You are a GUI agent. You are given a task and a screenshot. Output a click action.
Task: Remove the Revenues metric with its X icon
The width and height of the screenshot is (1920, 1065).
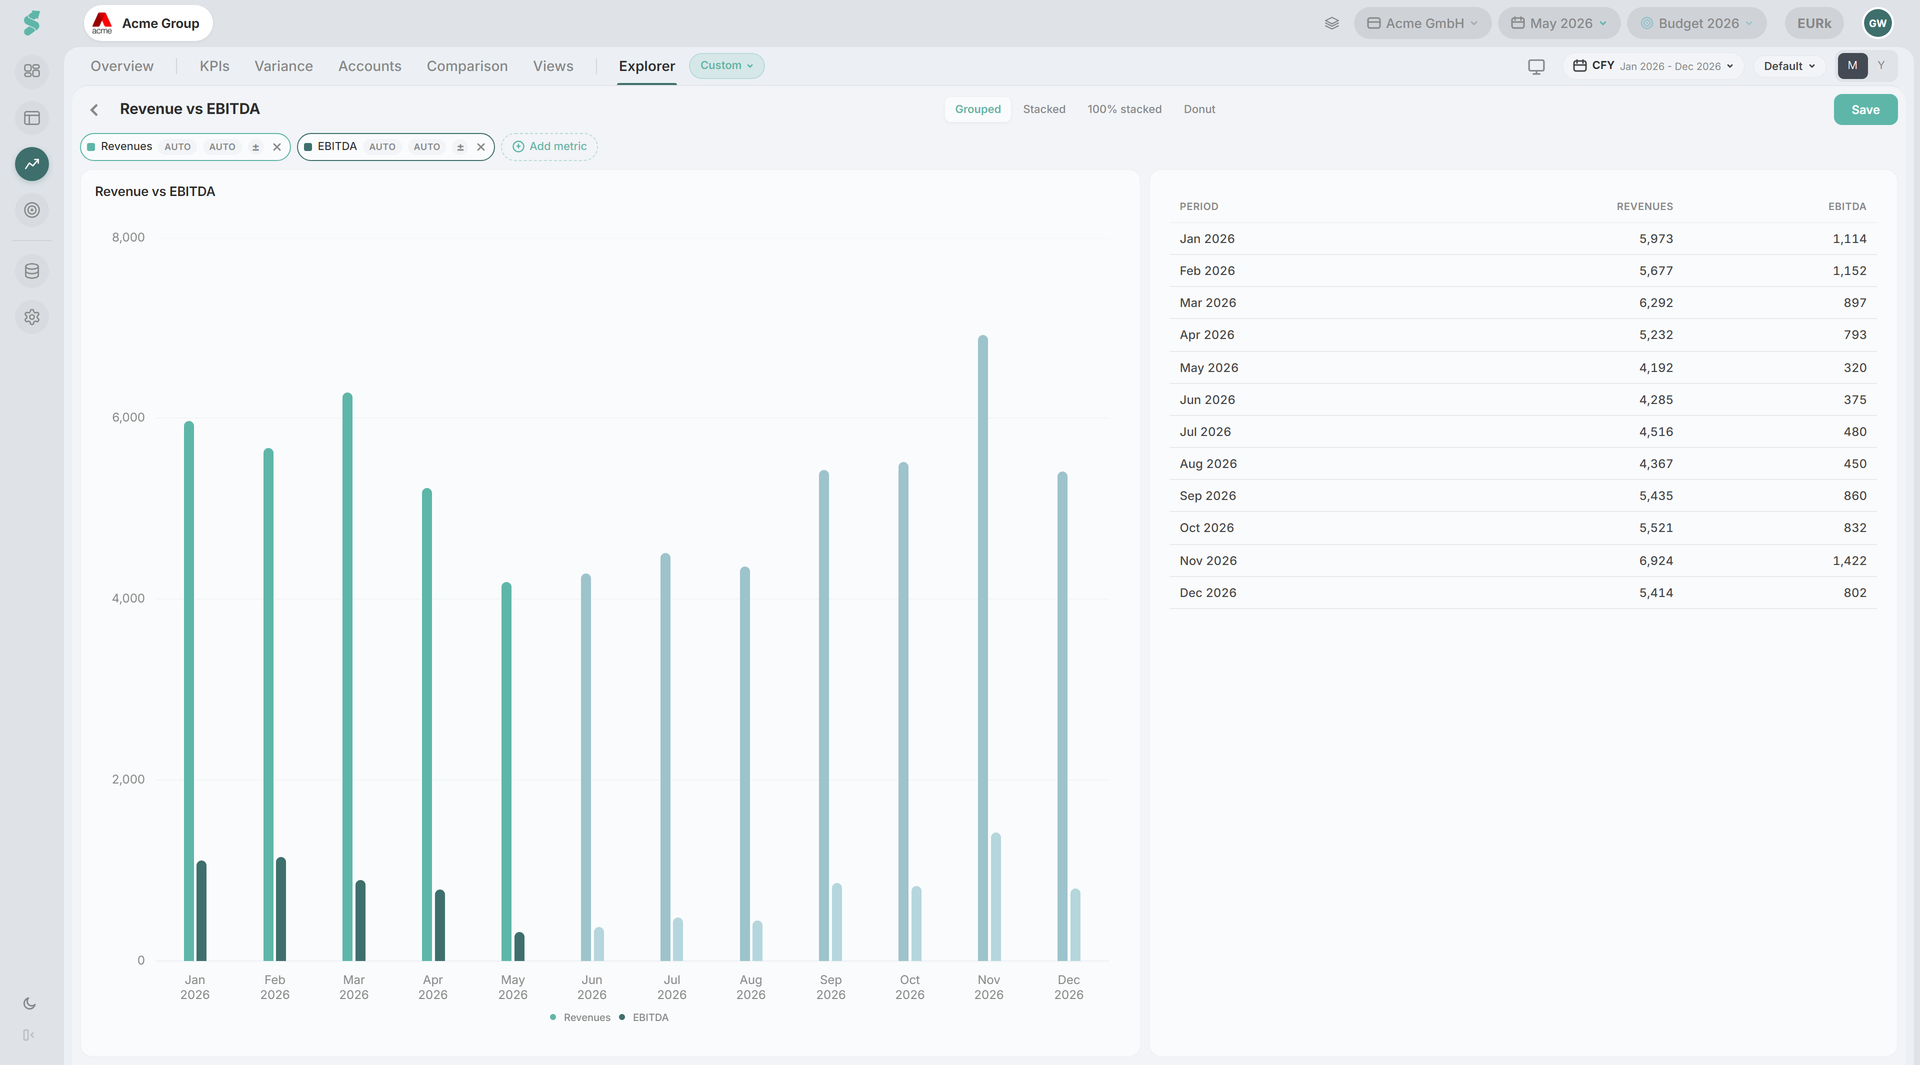point(277,147)
